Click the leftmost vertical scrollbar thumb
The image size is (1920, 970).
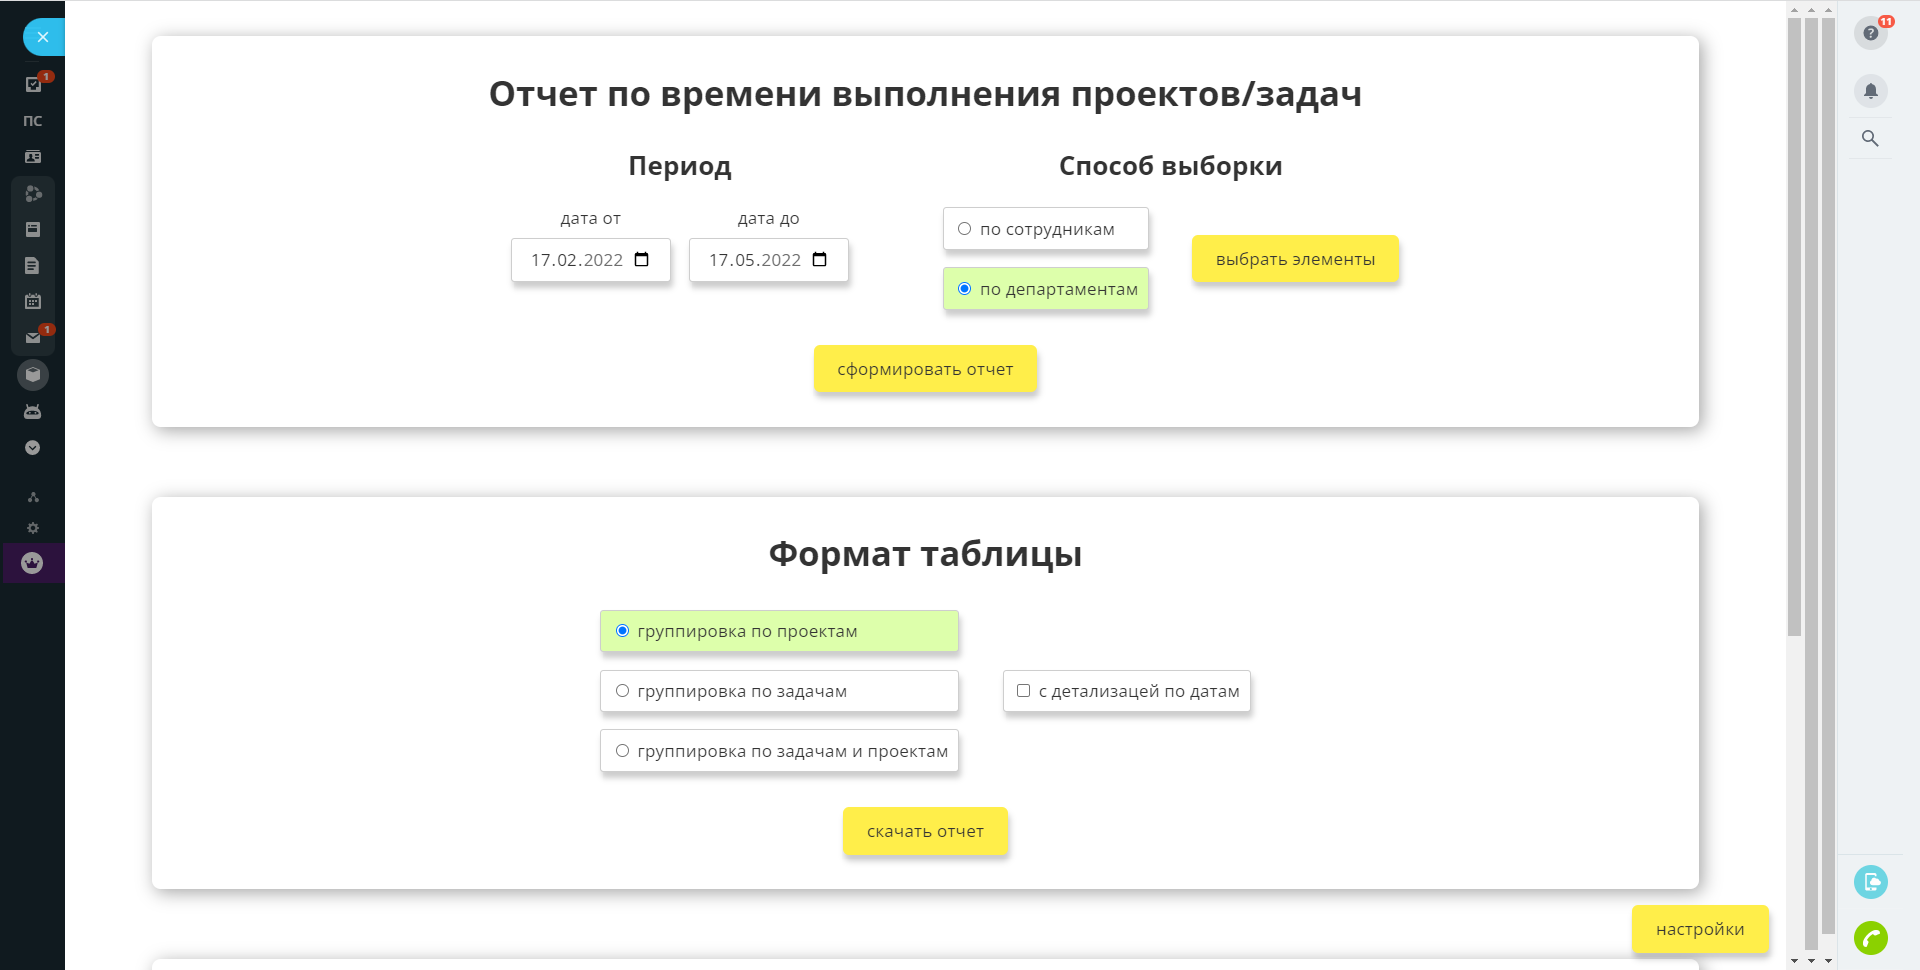[1795, 326]
